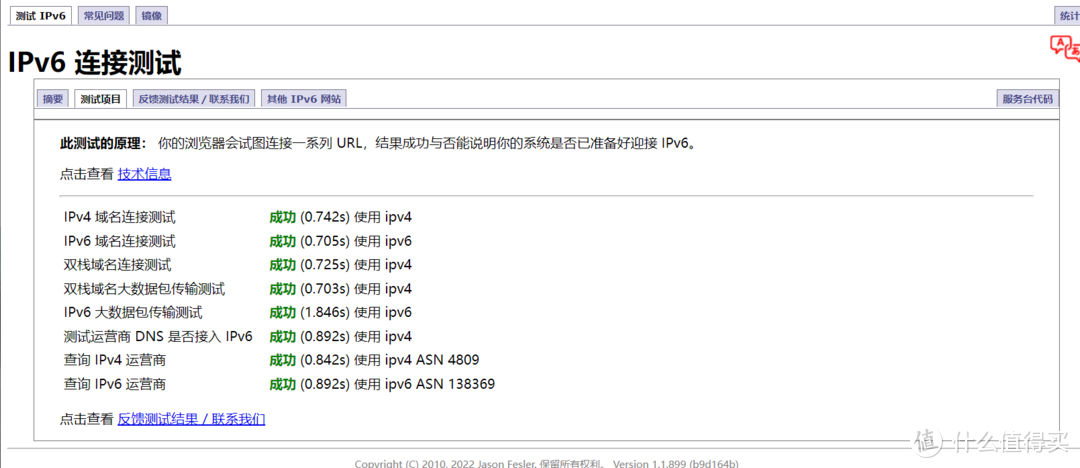Image resolution: width=1080 pixels, height=468 pixels.
Task: Open the 其他 IPv6 网站 sub-tab
Action: pyautogui.click(x=304, y=99)
